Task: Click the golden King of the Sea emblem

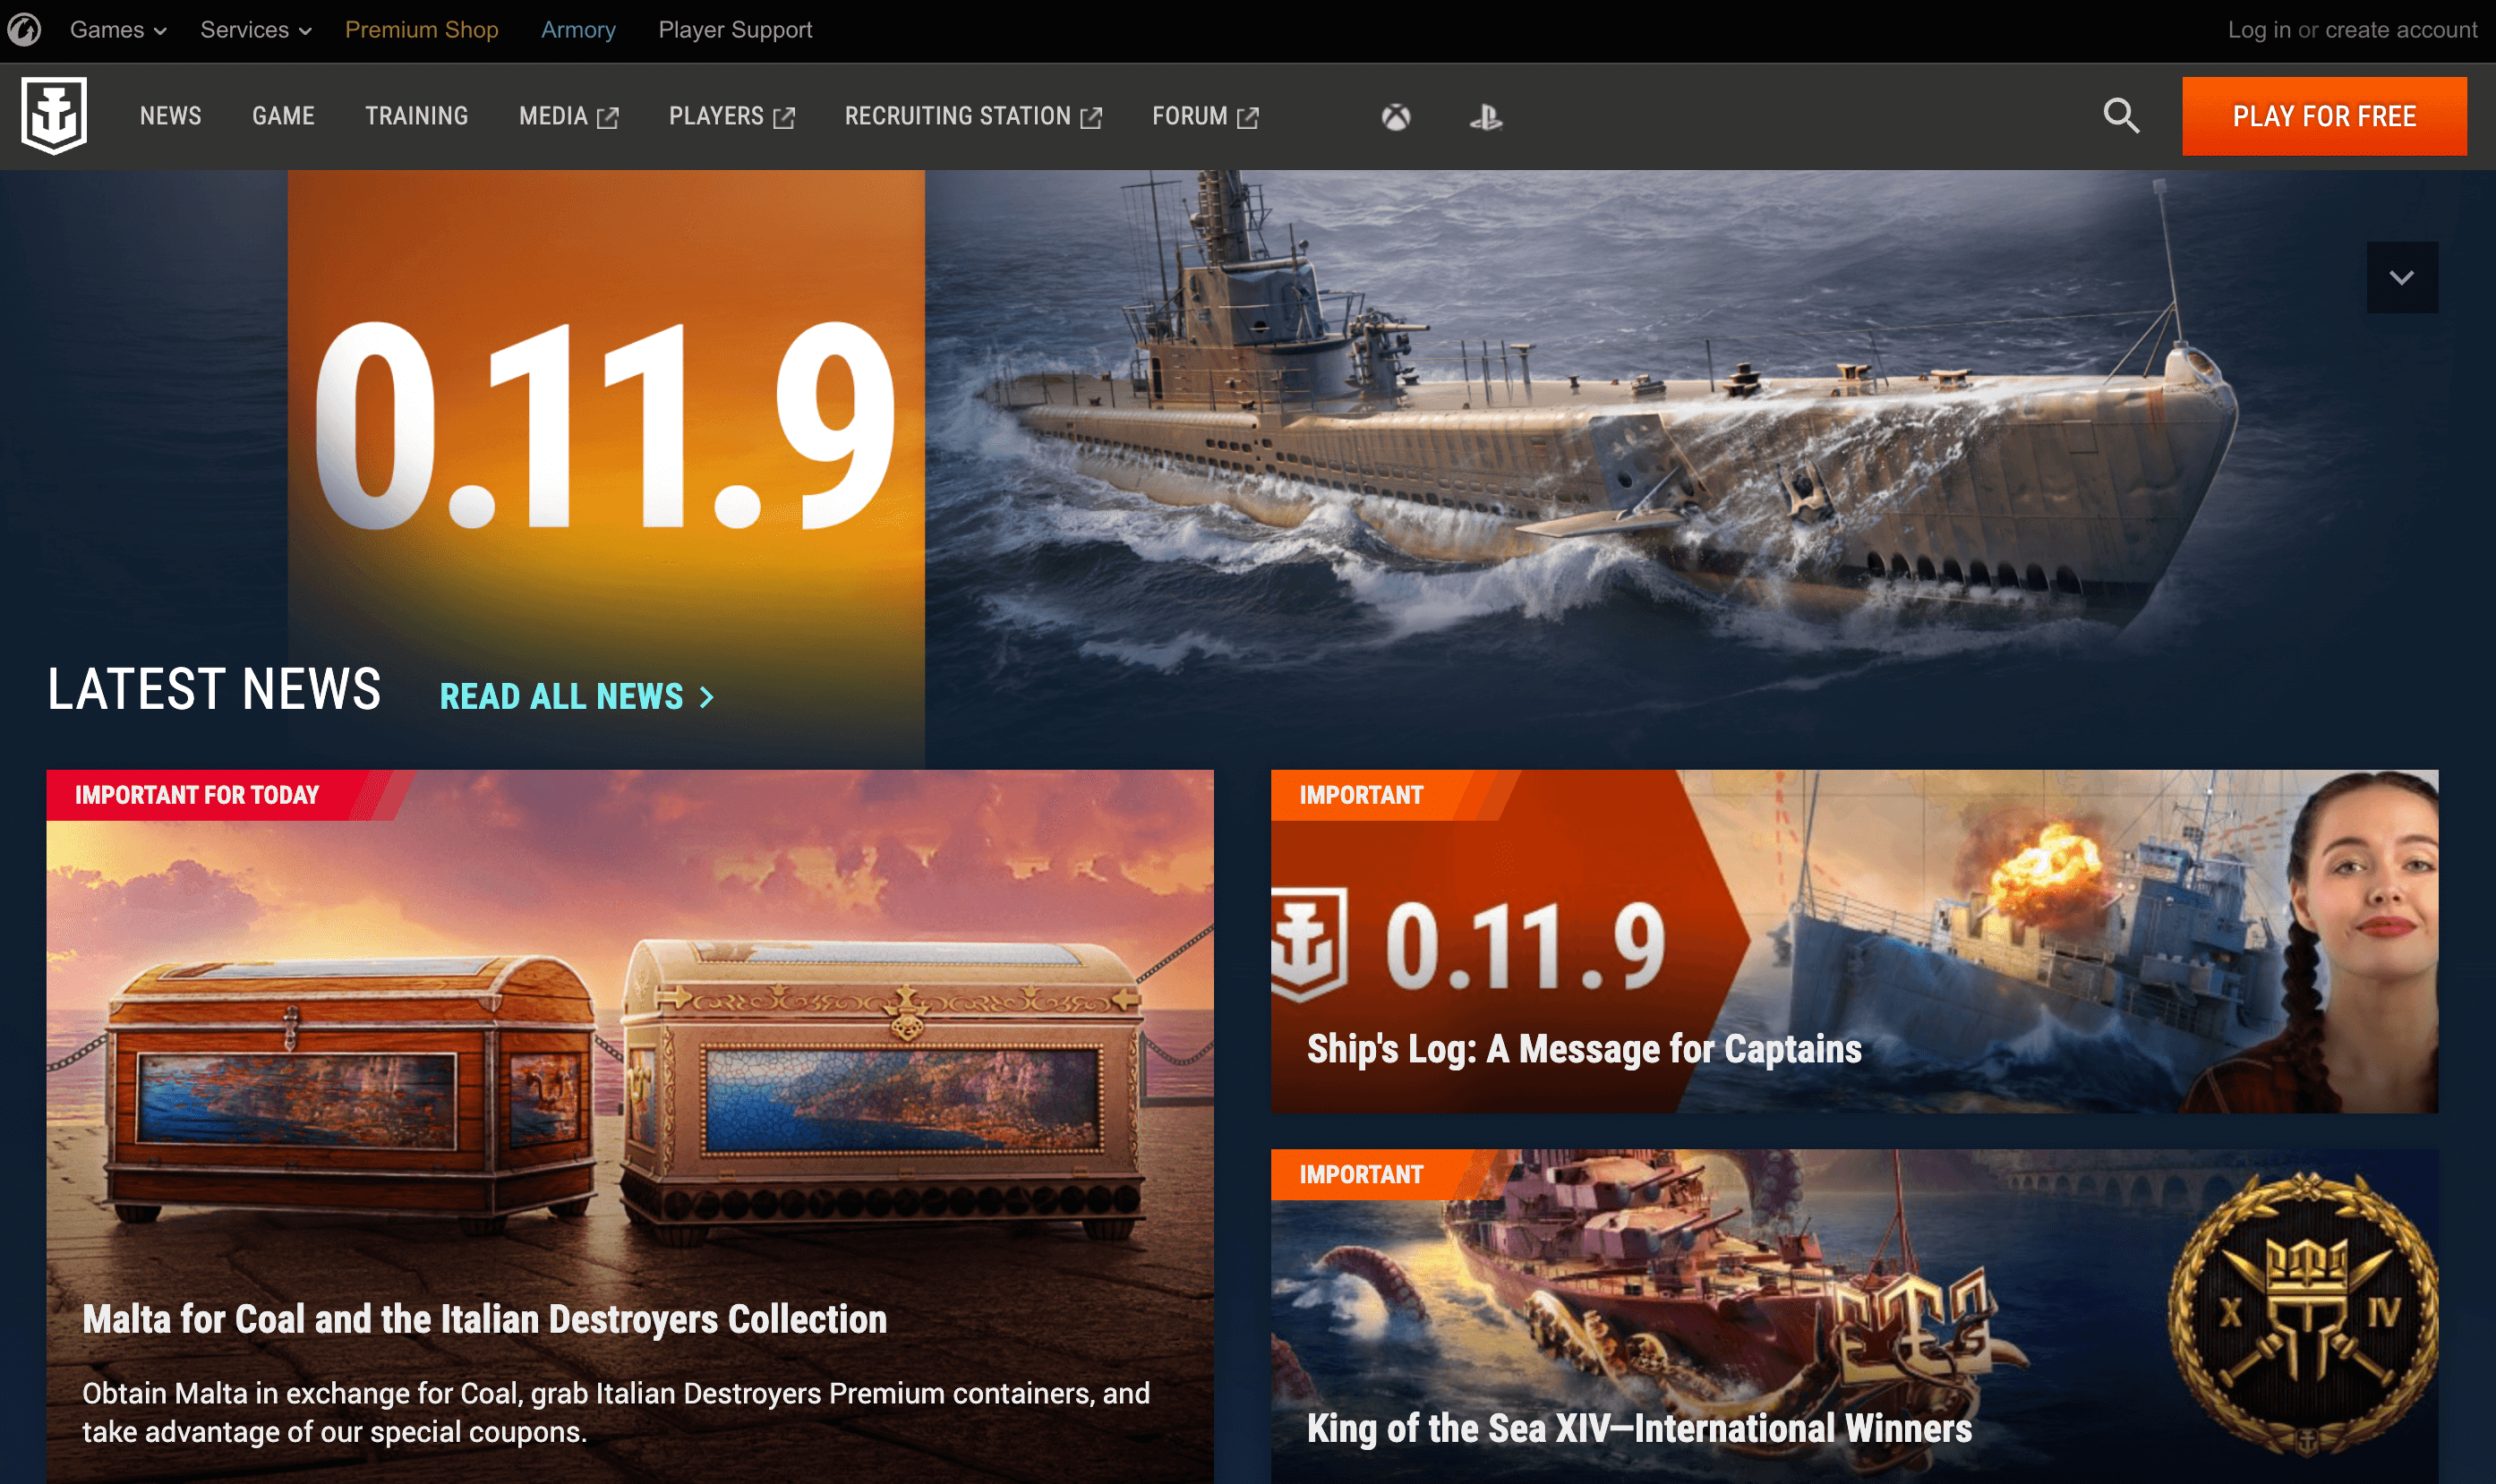Action: 2304,1312
